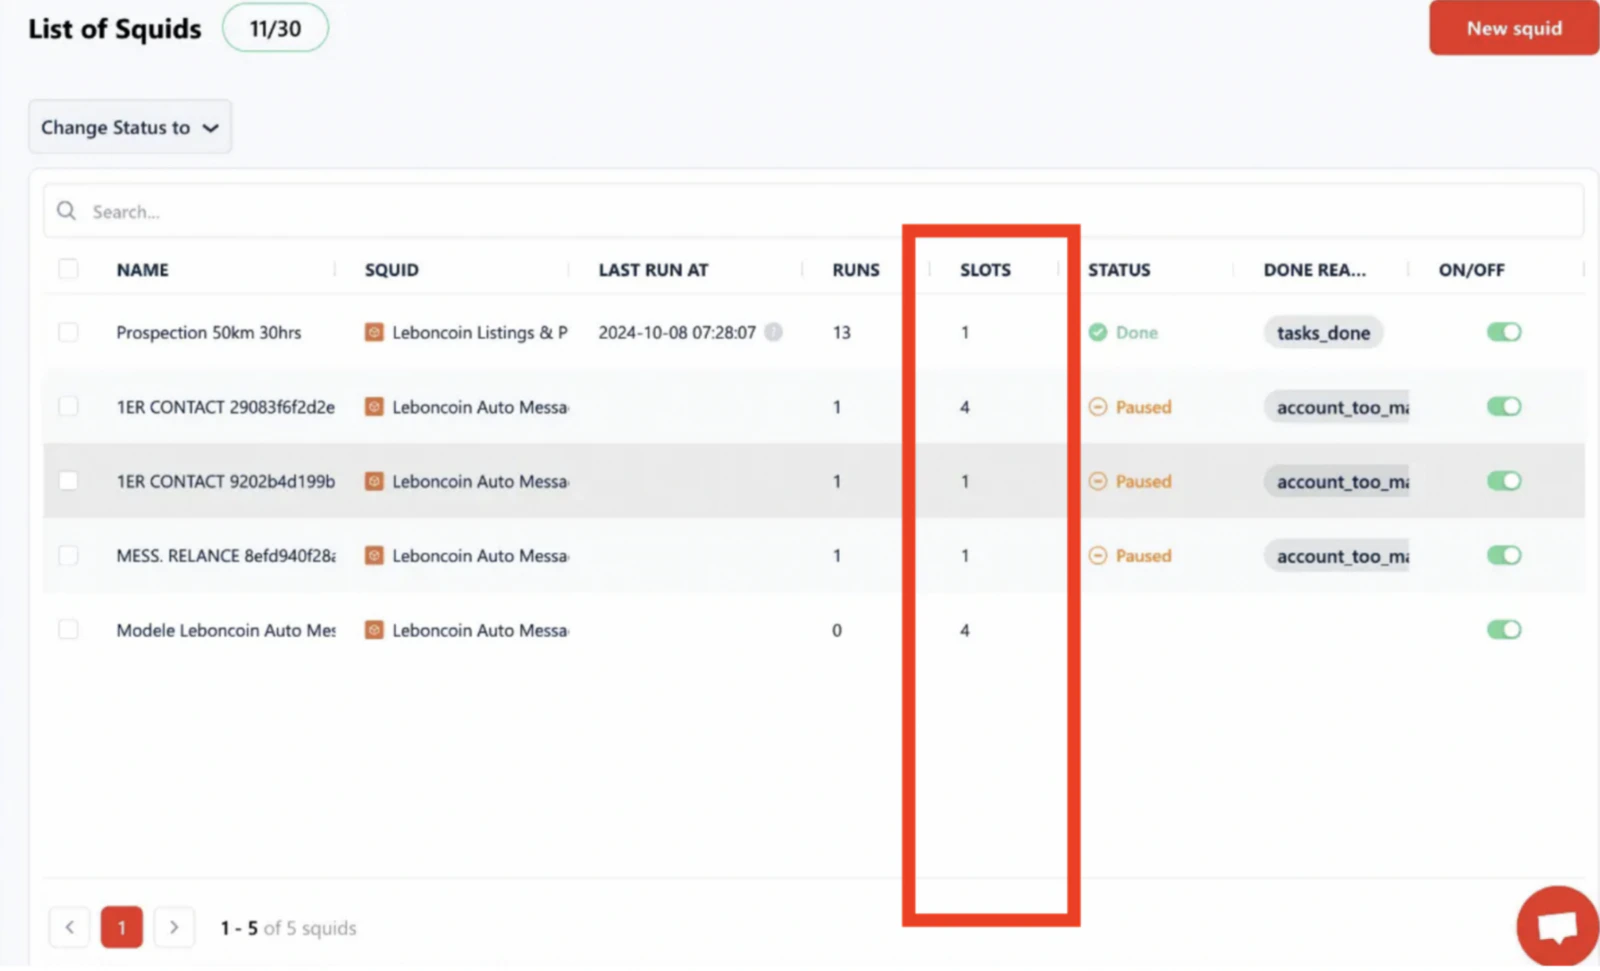Click the List of Squids heading
This screenshot has width=1600, height=971.
115,29
